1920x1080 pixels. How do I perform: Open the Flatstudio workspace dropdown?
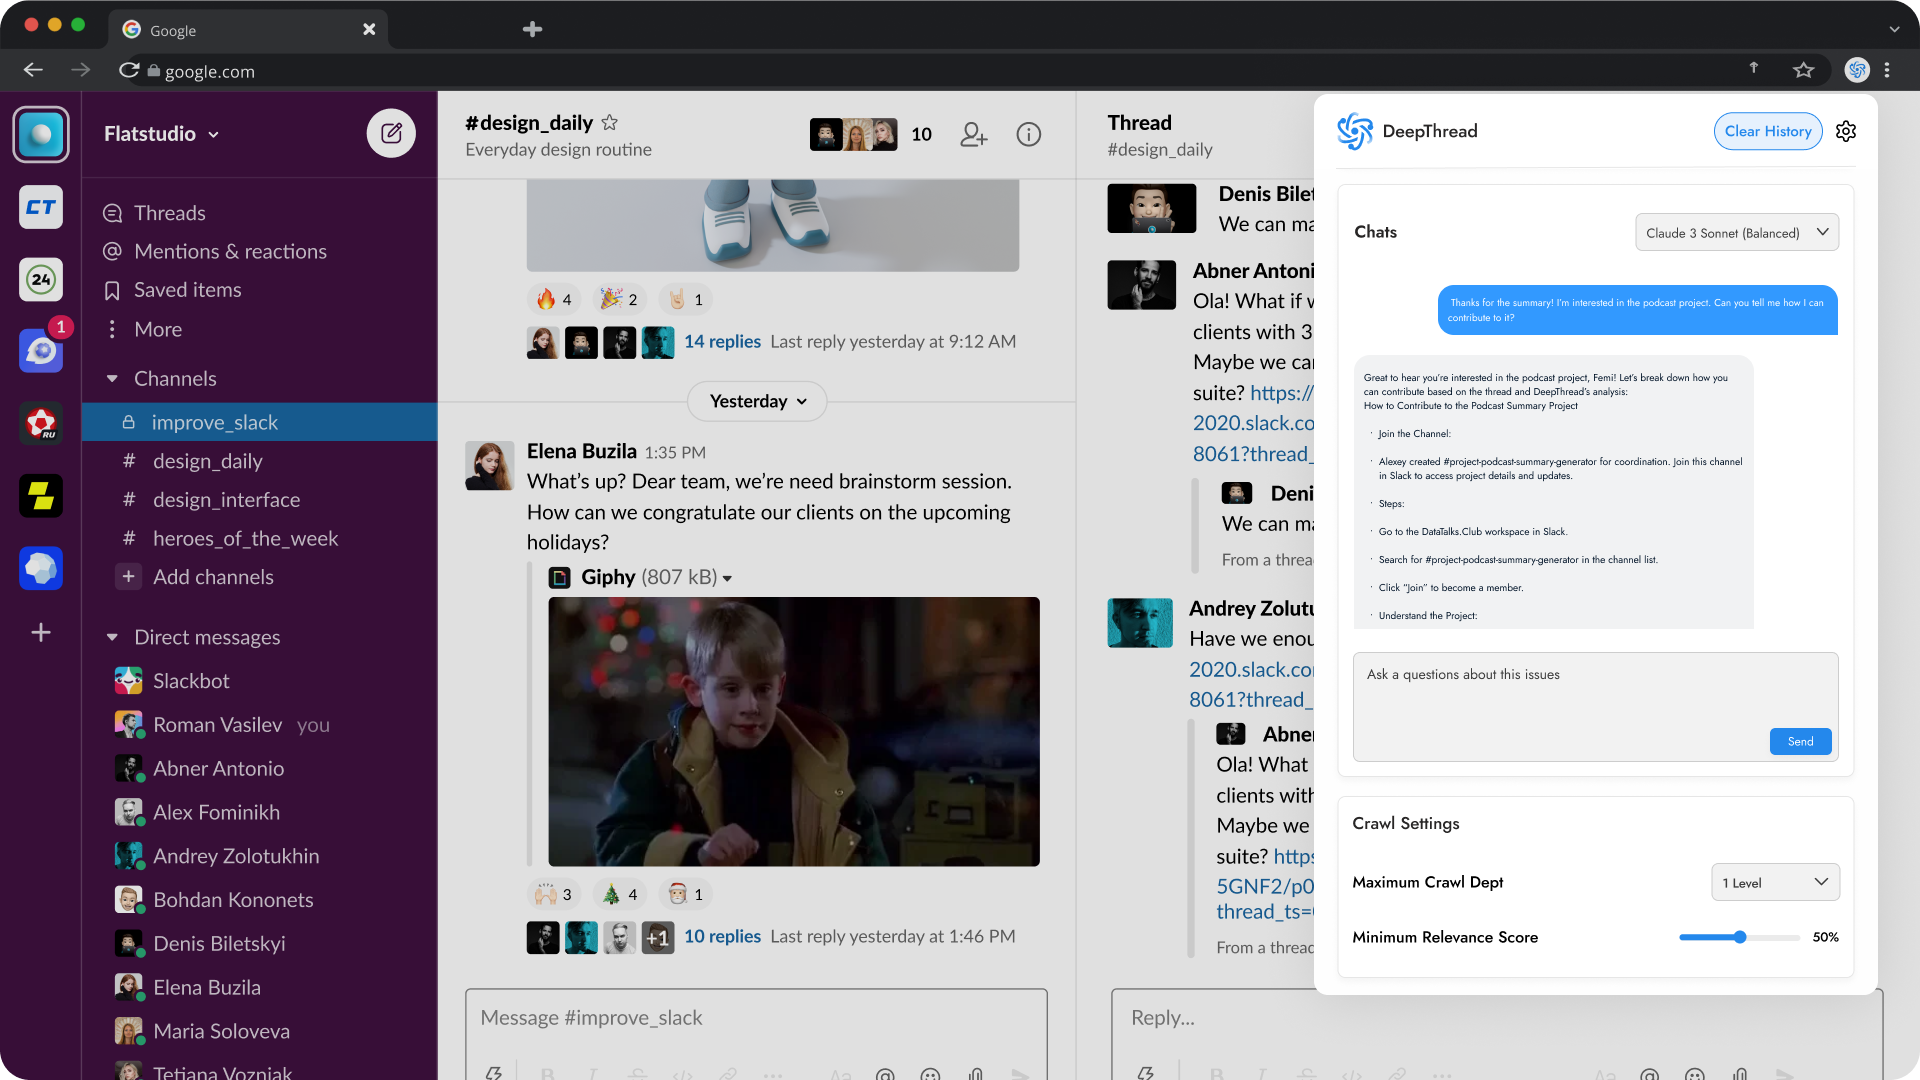pos(162,134)
